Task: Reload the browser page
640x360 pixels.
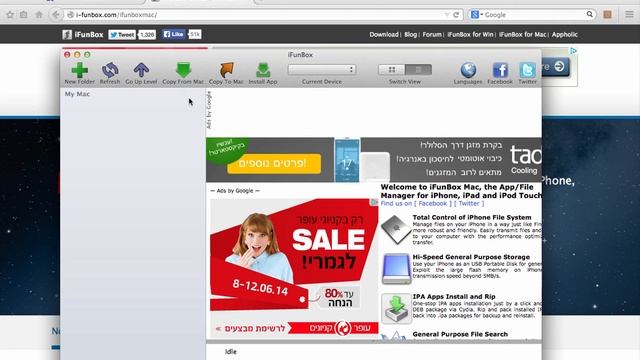Action: coord(456,15)
